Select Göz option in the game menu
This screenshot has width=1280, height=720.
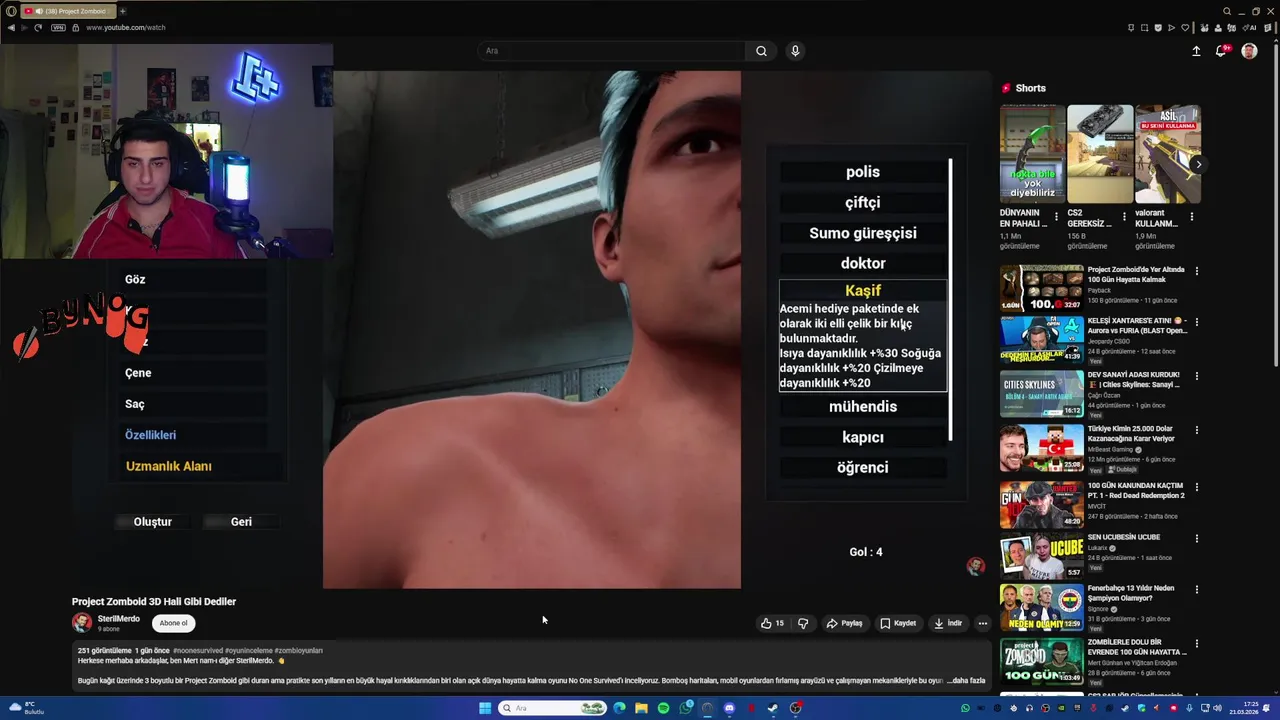click(135, 279)
